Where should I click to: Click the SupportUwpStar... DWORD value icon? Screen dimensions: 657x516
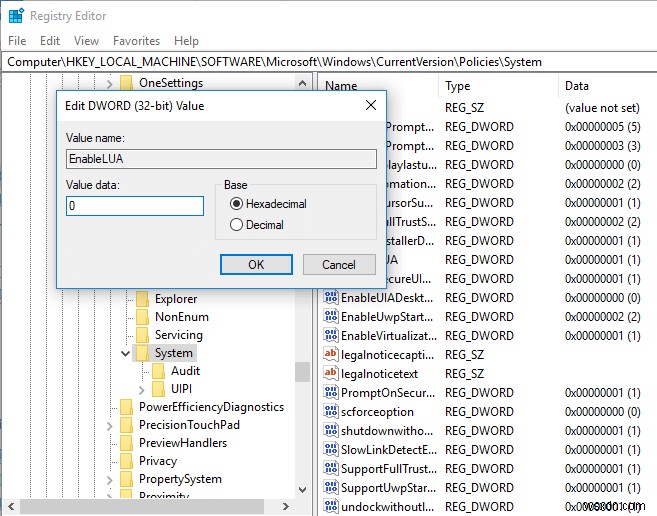coord(331,487)
